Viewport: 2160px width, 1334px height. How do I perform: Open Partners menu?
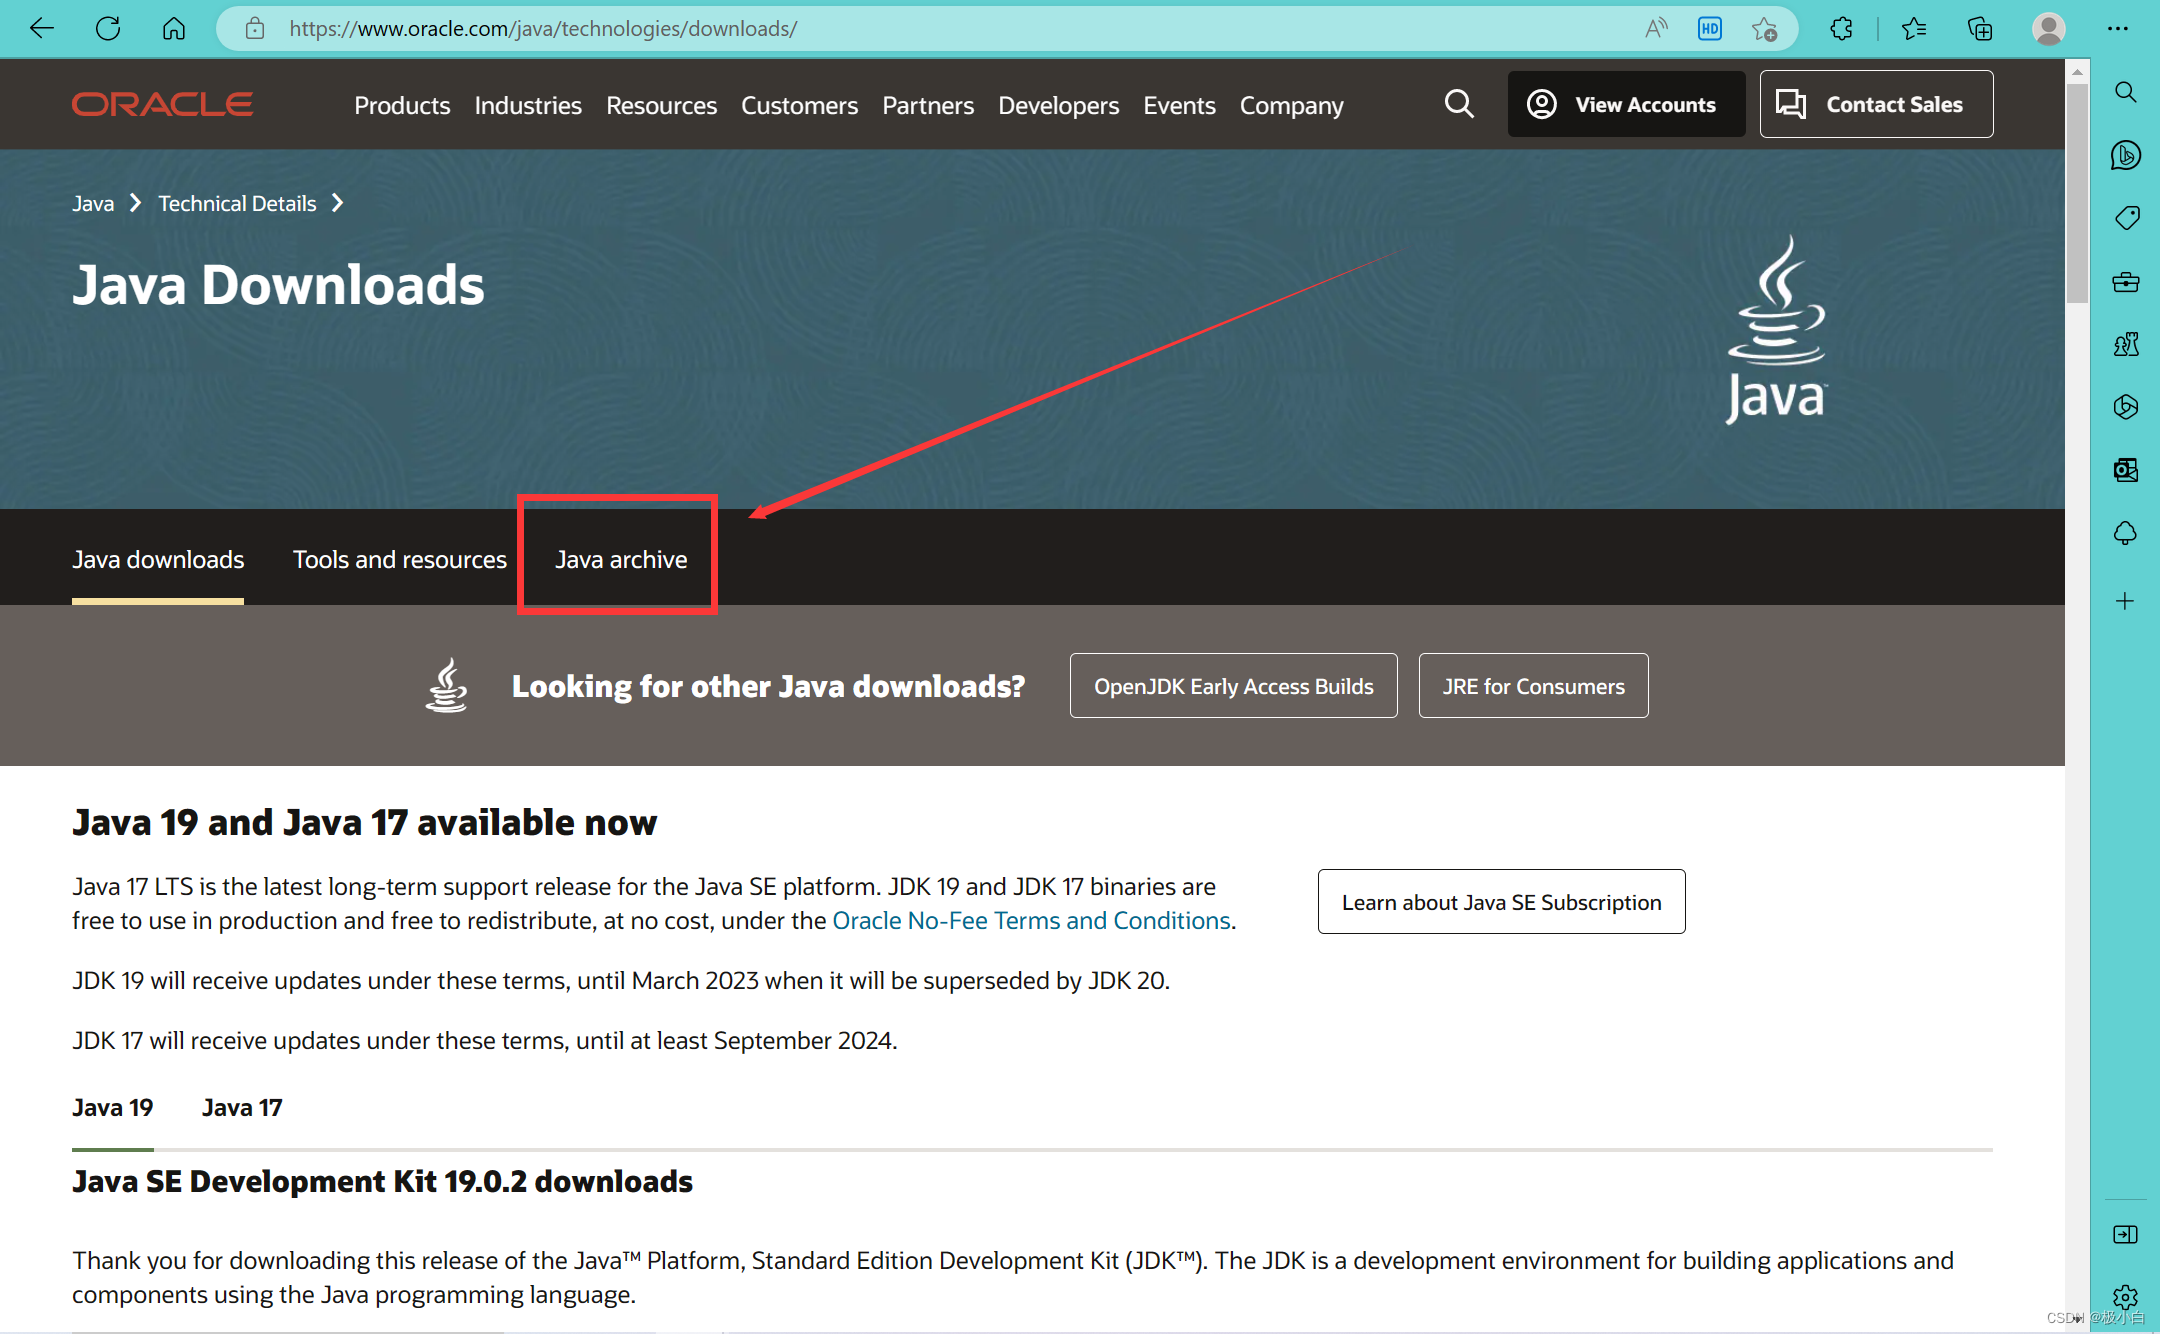[928, 105]
